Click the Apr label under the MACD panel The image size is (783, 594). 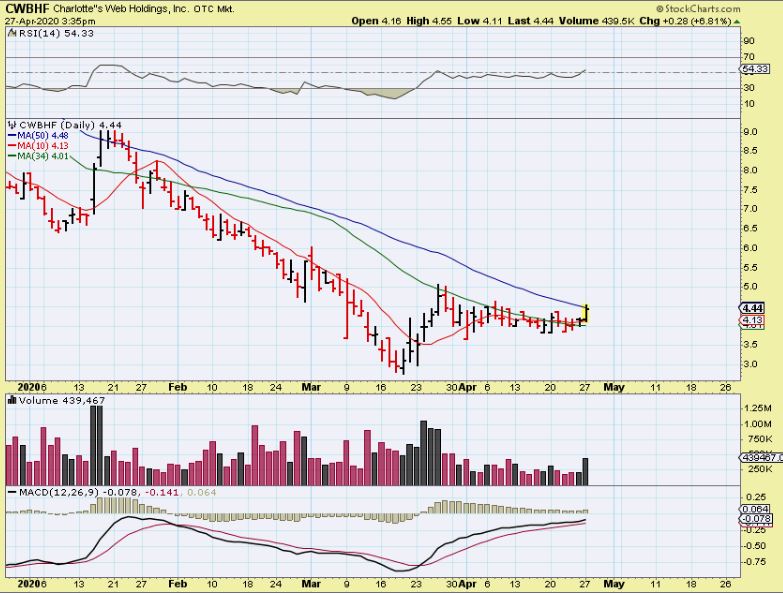click(467, 584)
